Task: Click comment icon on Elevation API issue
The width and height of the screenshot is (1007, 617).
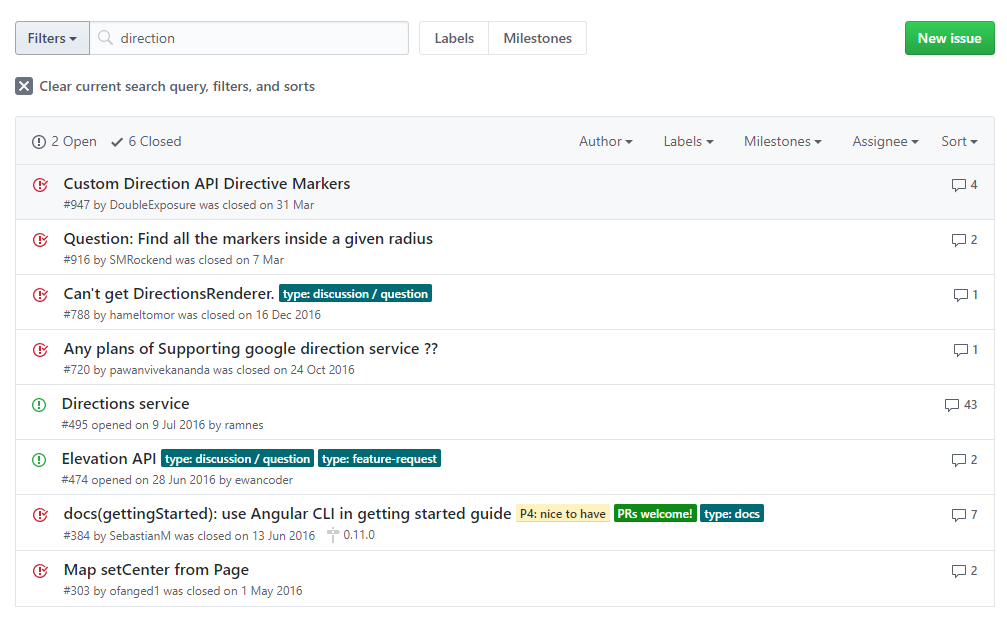Action: click(958, 460)
